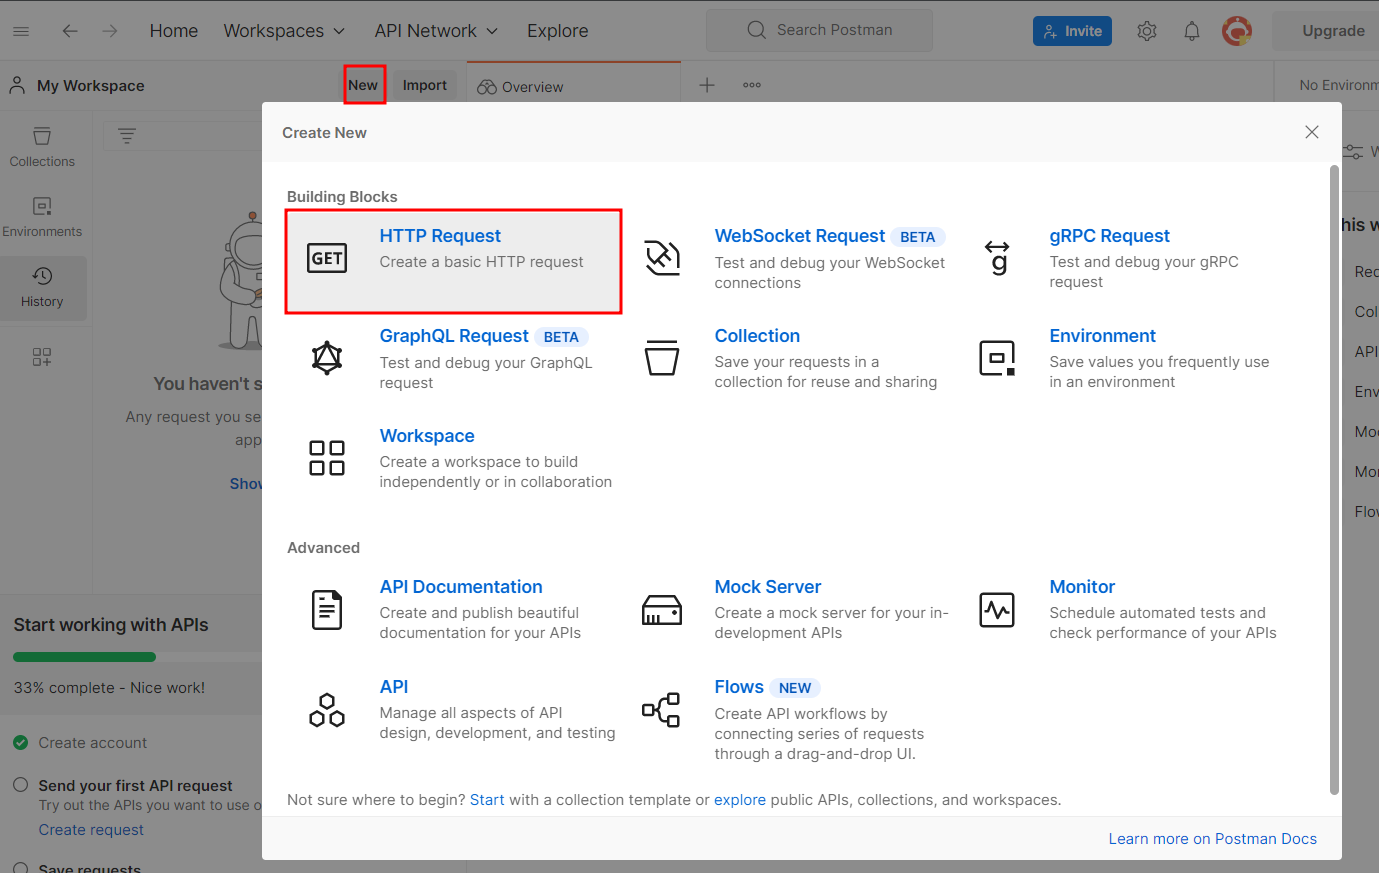Click the explore public APIs link
This screenshot has width=1379, height=873.
point(740,800)
